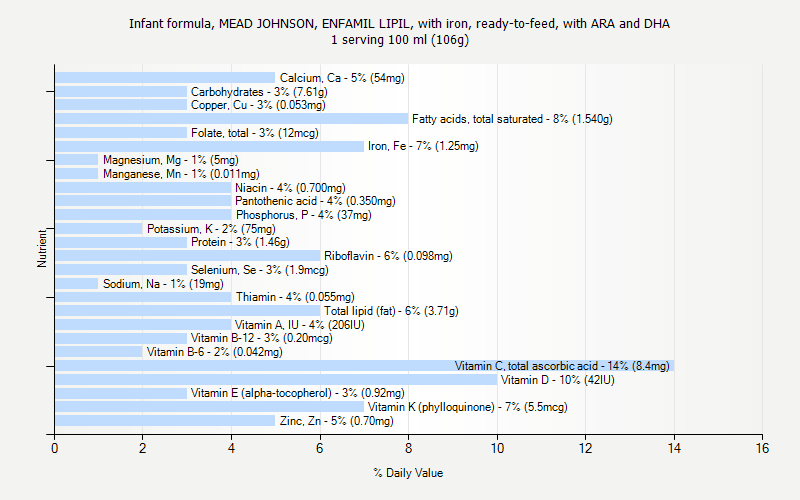Click the blue bar for Total lipid (fat)

tap(188, 311)
